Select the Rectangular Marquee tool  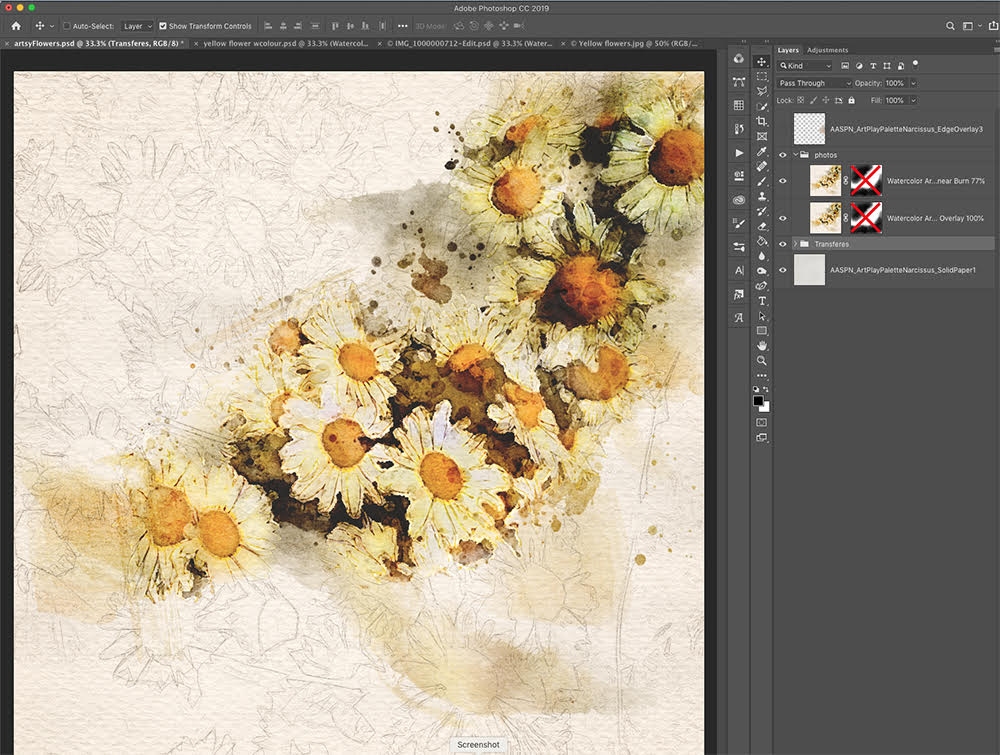coord(761,77)
